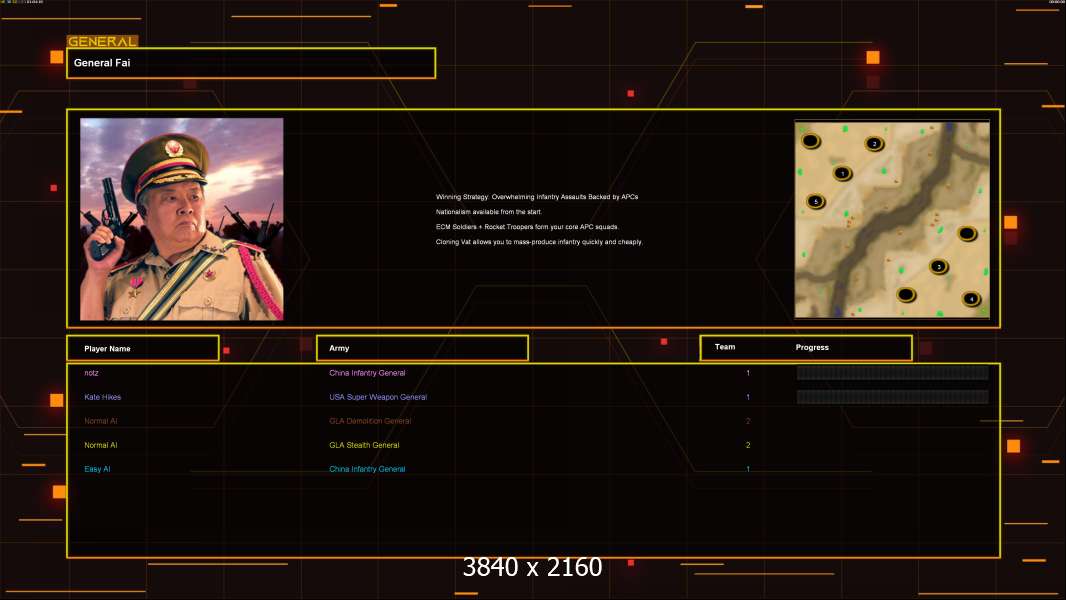Image resolution: width=1066 pixels, height=600 pixels.
Task: Click Easy AI's China Infantry General army
Action: [x=367, y=469]
